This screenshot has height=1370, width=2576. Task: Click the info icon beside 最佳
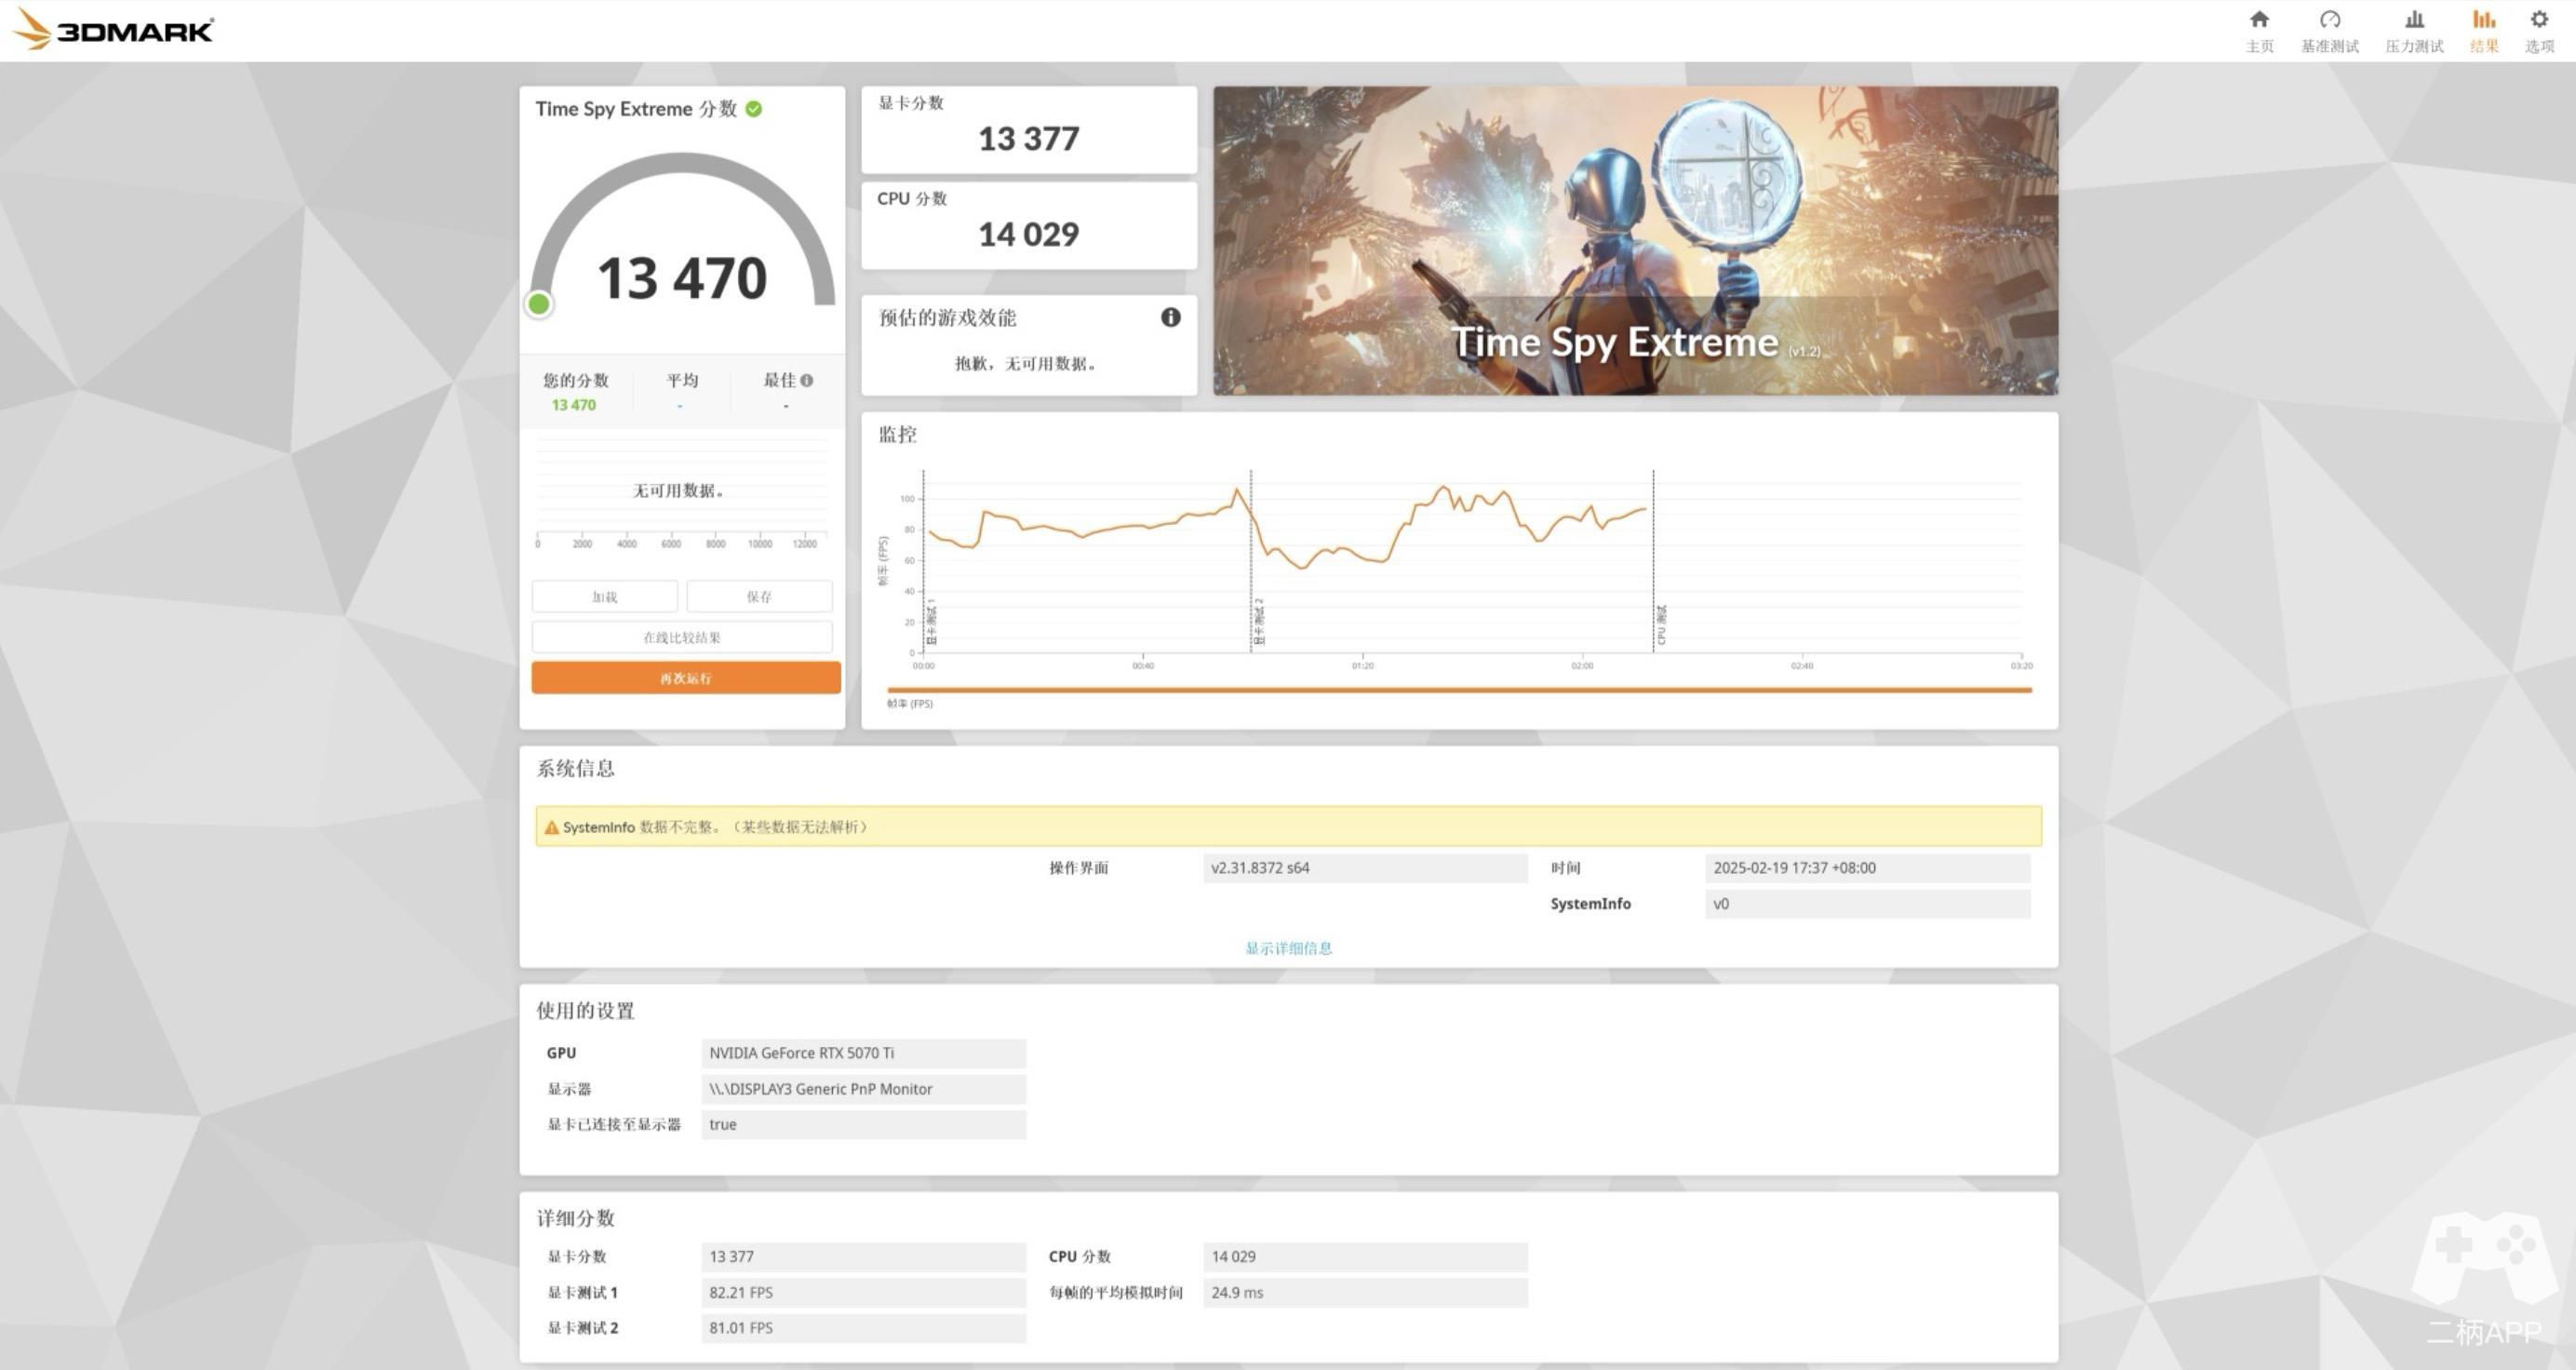click(807, 380)
